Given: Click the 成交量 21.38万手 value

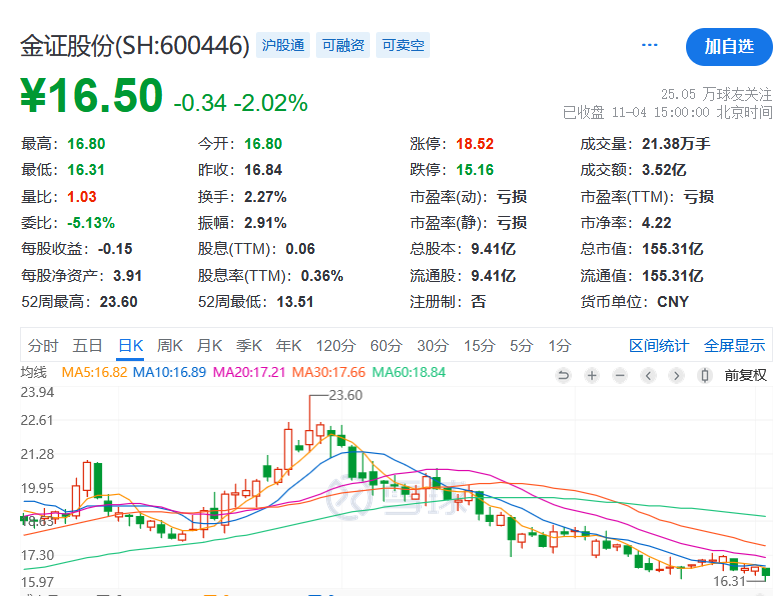Looking at the screenshot, I should click(x=676, y=144).
